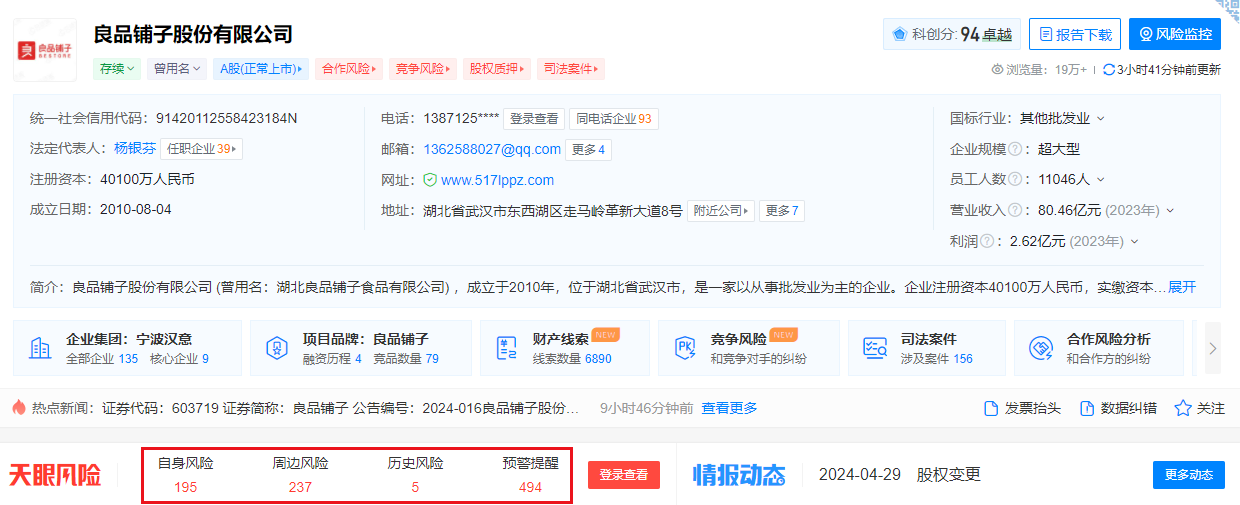The image size is (1240, 505).
Task: Click the right arrow to scroll cards
Action: [x=1213, y=348]
